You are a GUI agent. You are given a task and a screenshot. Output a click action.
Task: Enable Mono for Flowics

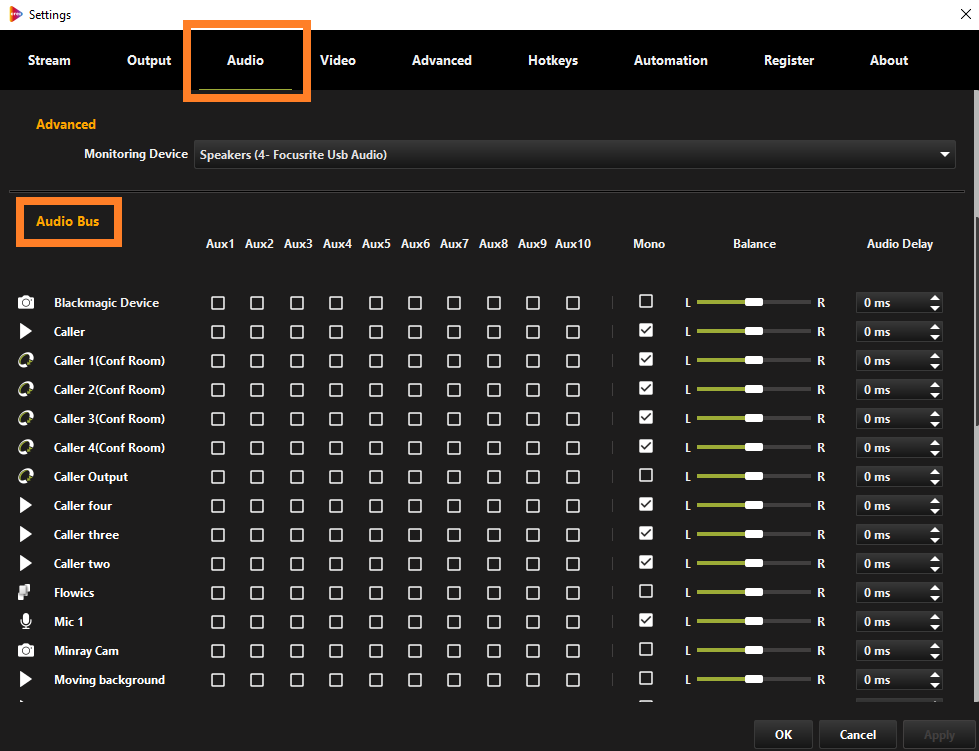click(x=646, y=591)
